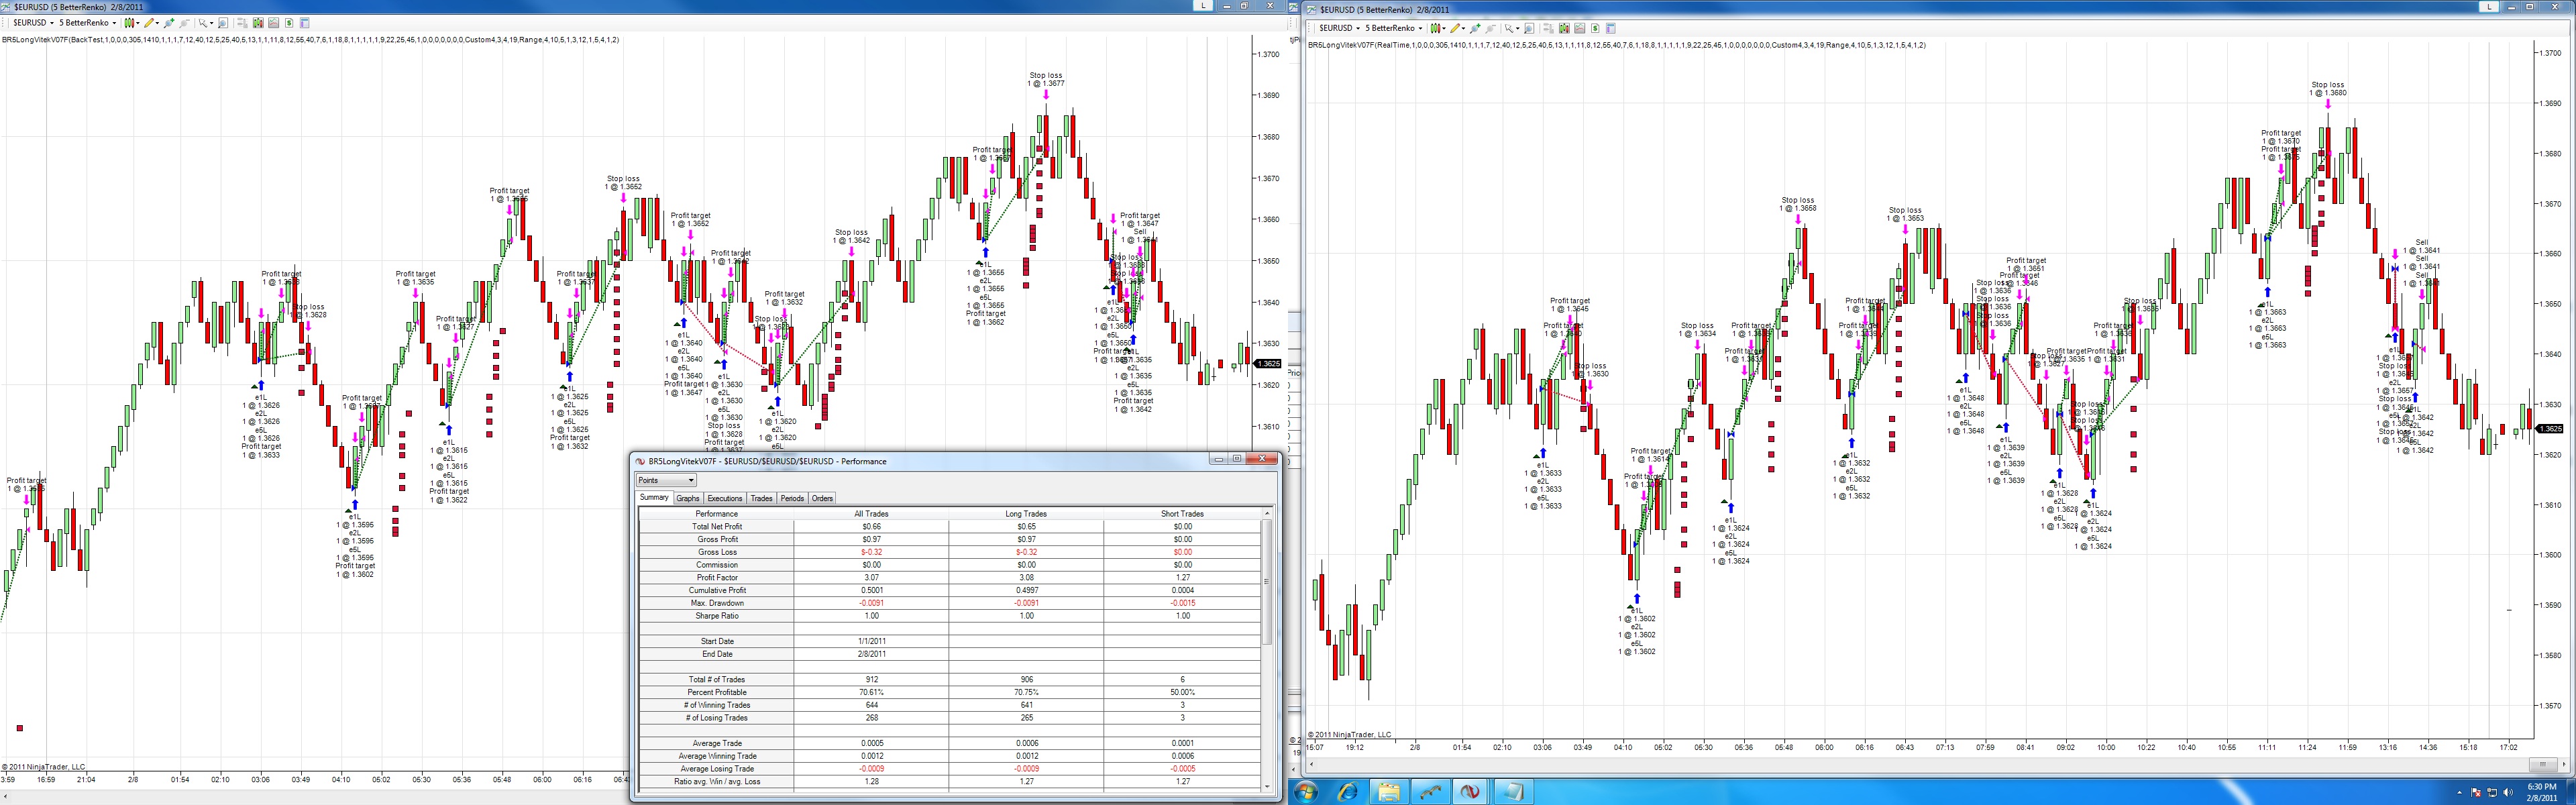
Task: Click NinjaTrader logo in Performance window title
Action: (x=640, y=462)
